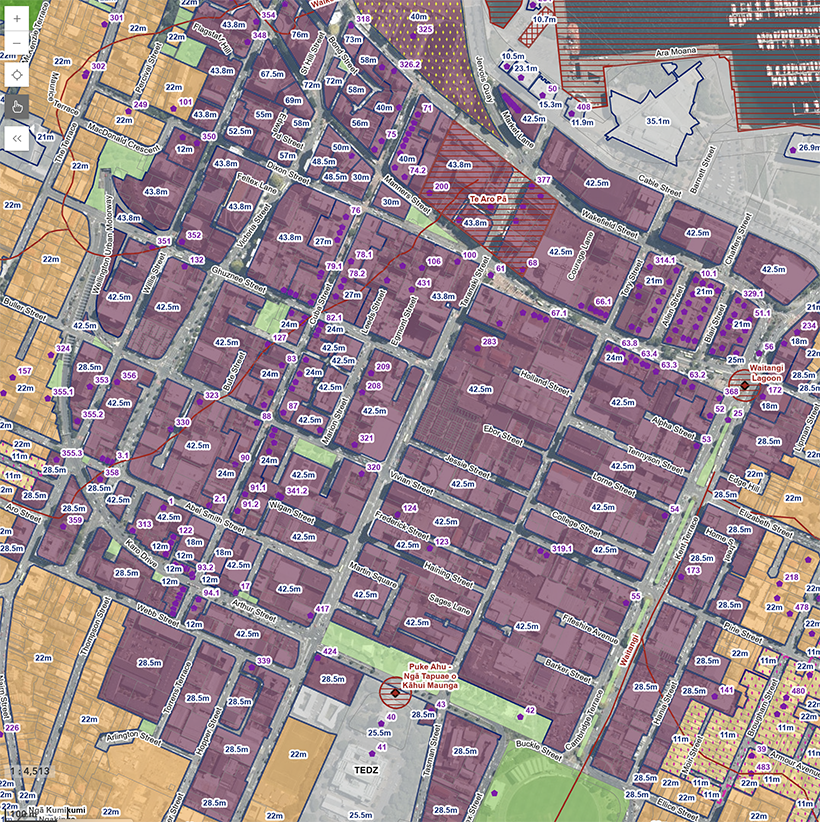Select the Ebor Street label
820x822 pixels.
pos(503,436)
